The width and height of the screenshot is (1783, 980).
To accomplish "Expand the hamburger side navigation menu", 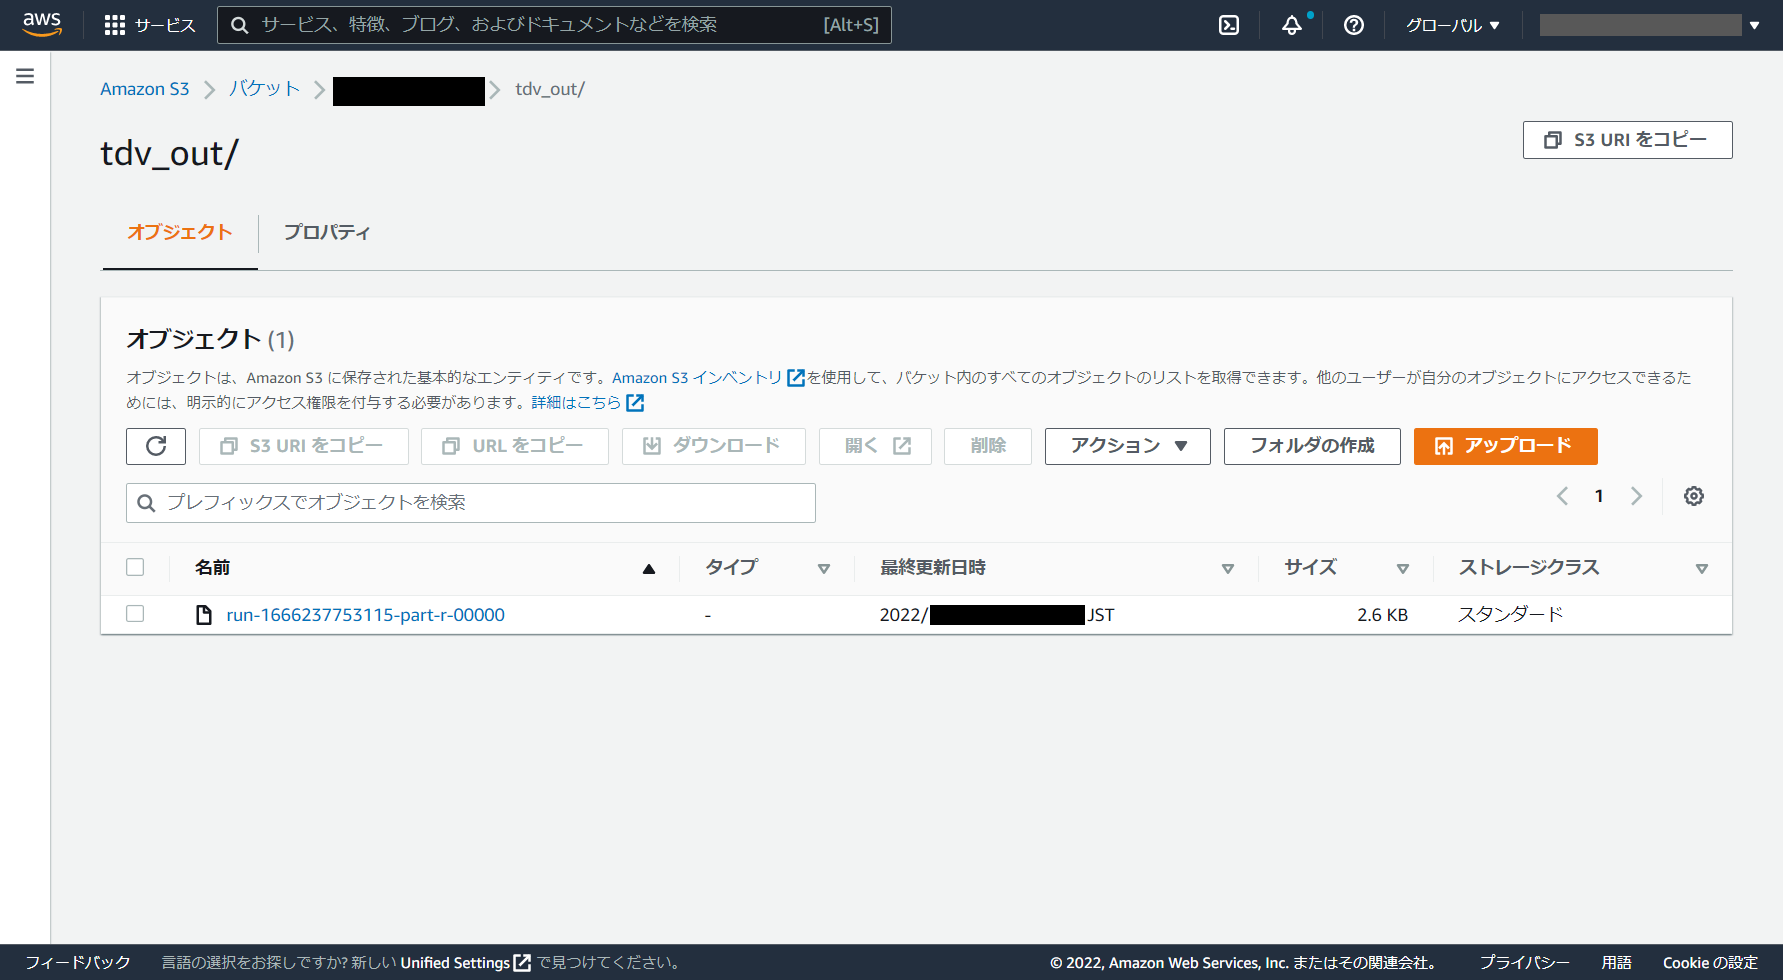I will (x=25, y=76).
